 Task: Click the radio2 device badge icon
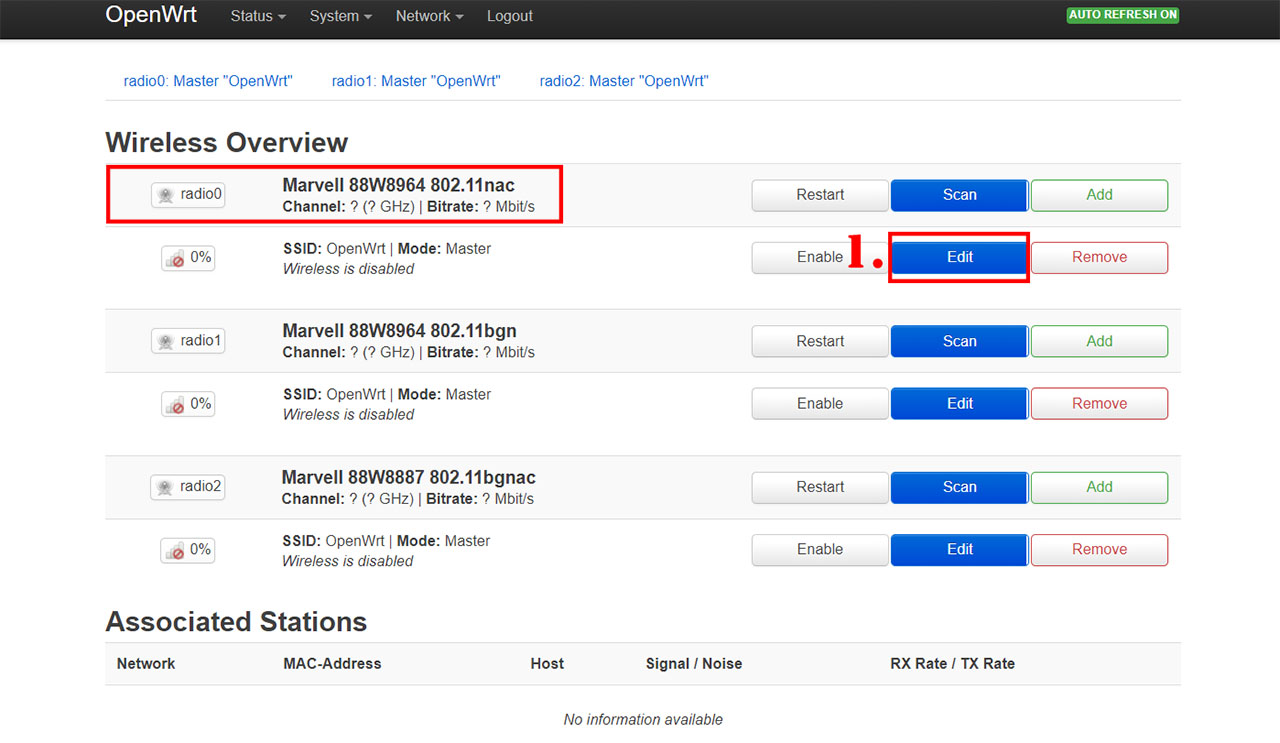[x=187, y=487]
